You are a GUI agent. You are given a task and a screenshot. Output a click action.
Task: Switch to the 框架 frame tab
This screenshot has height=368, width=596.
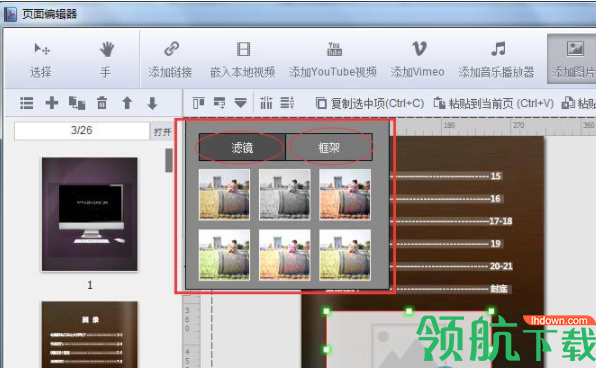[329, 148]
